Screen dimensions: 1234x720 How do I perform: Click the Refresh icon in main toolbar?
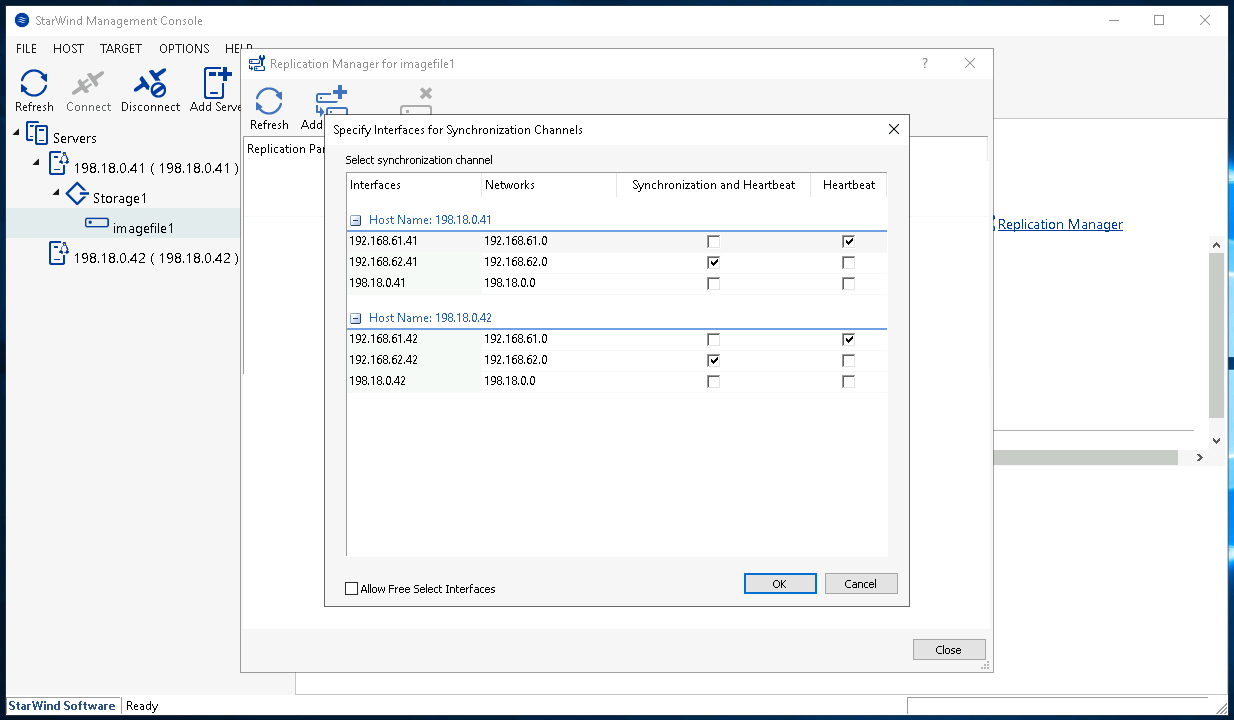(x=34, y=84)
